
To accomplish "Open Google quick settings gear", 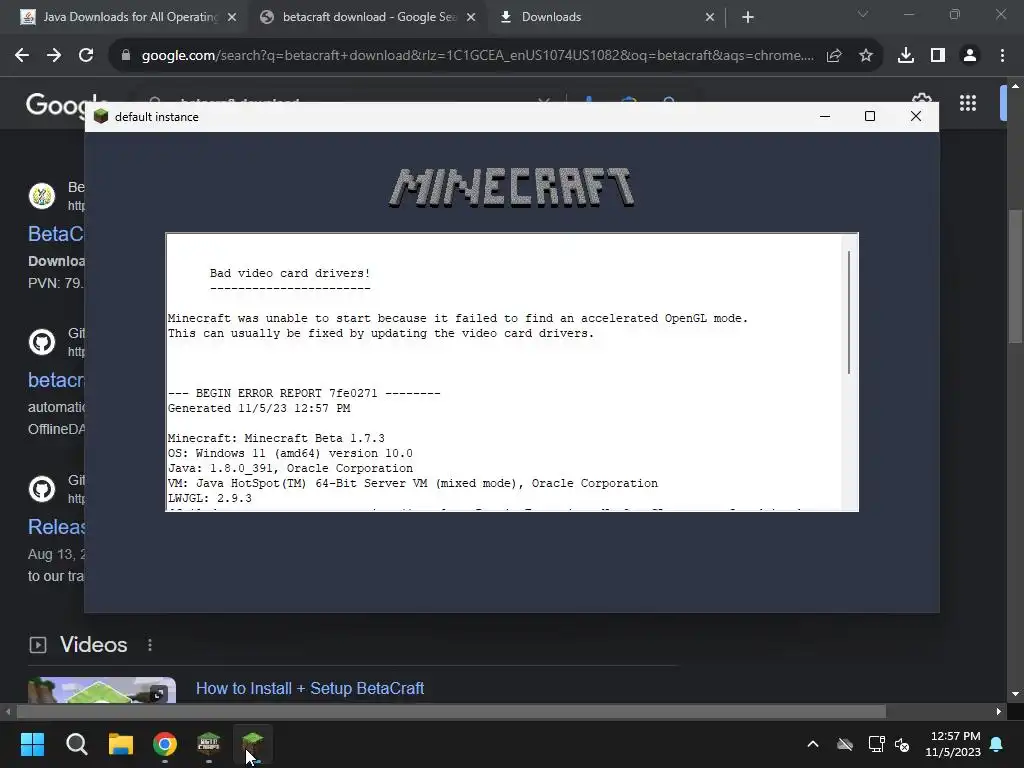I will point(921,98).
